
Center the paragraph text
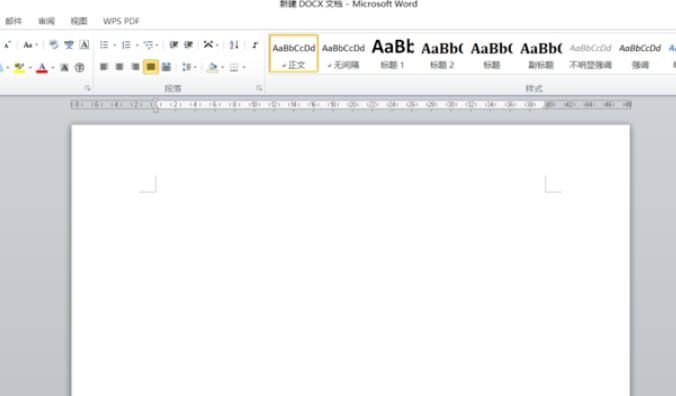coord(119,67)
